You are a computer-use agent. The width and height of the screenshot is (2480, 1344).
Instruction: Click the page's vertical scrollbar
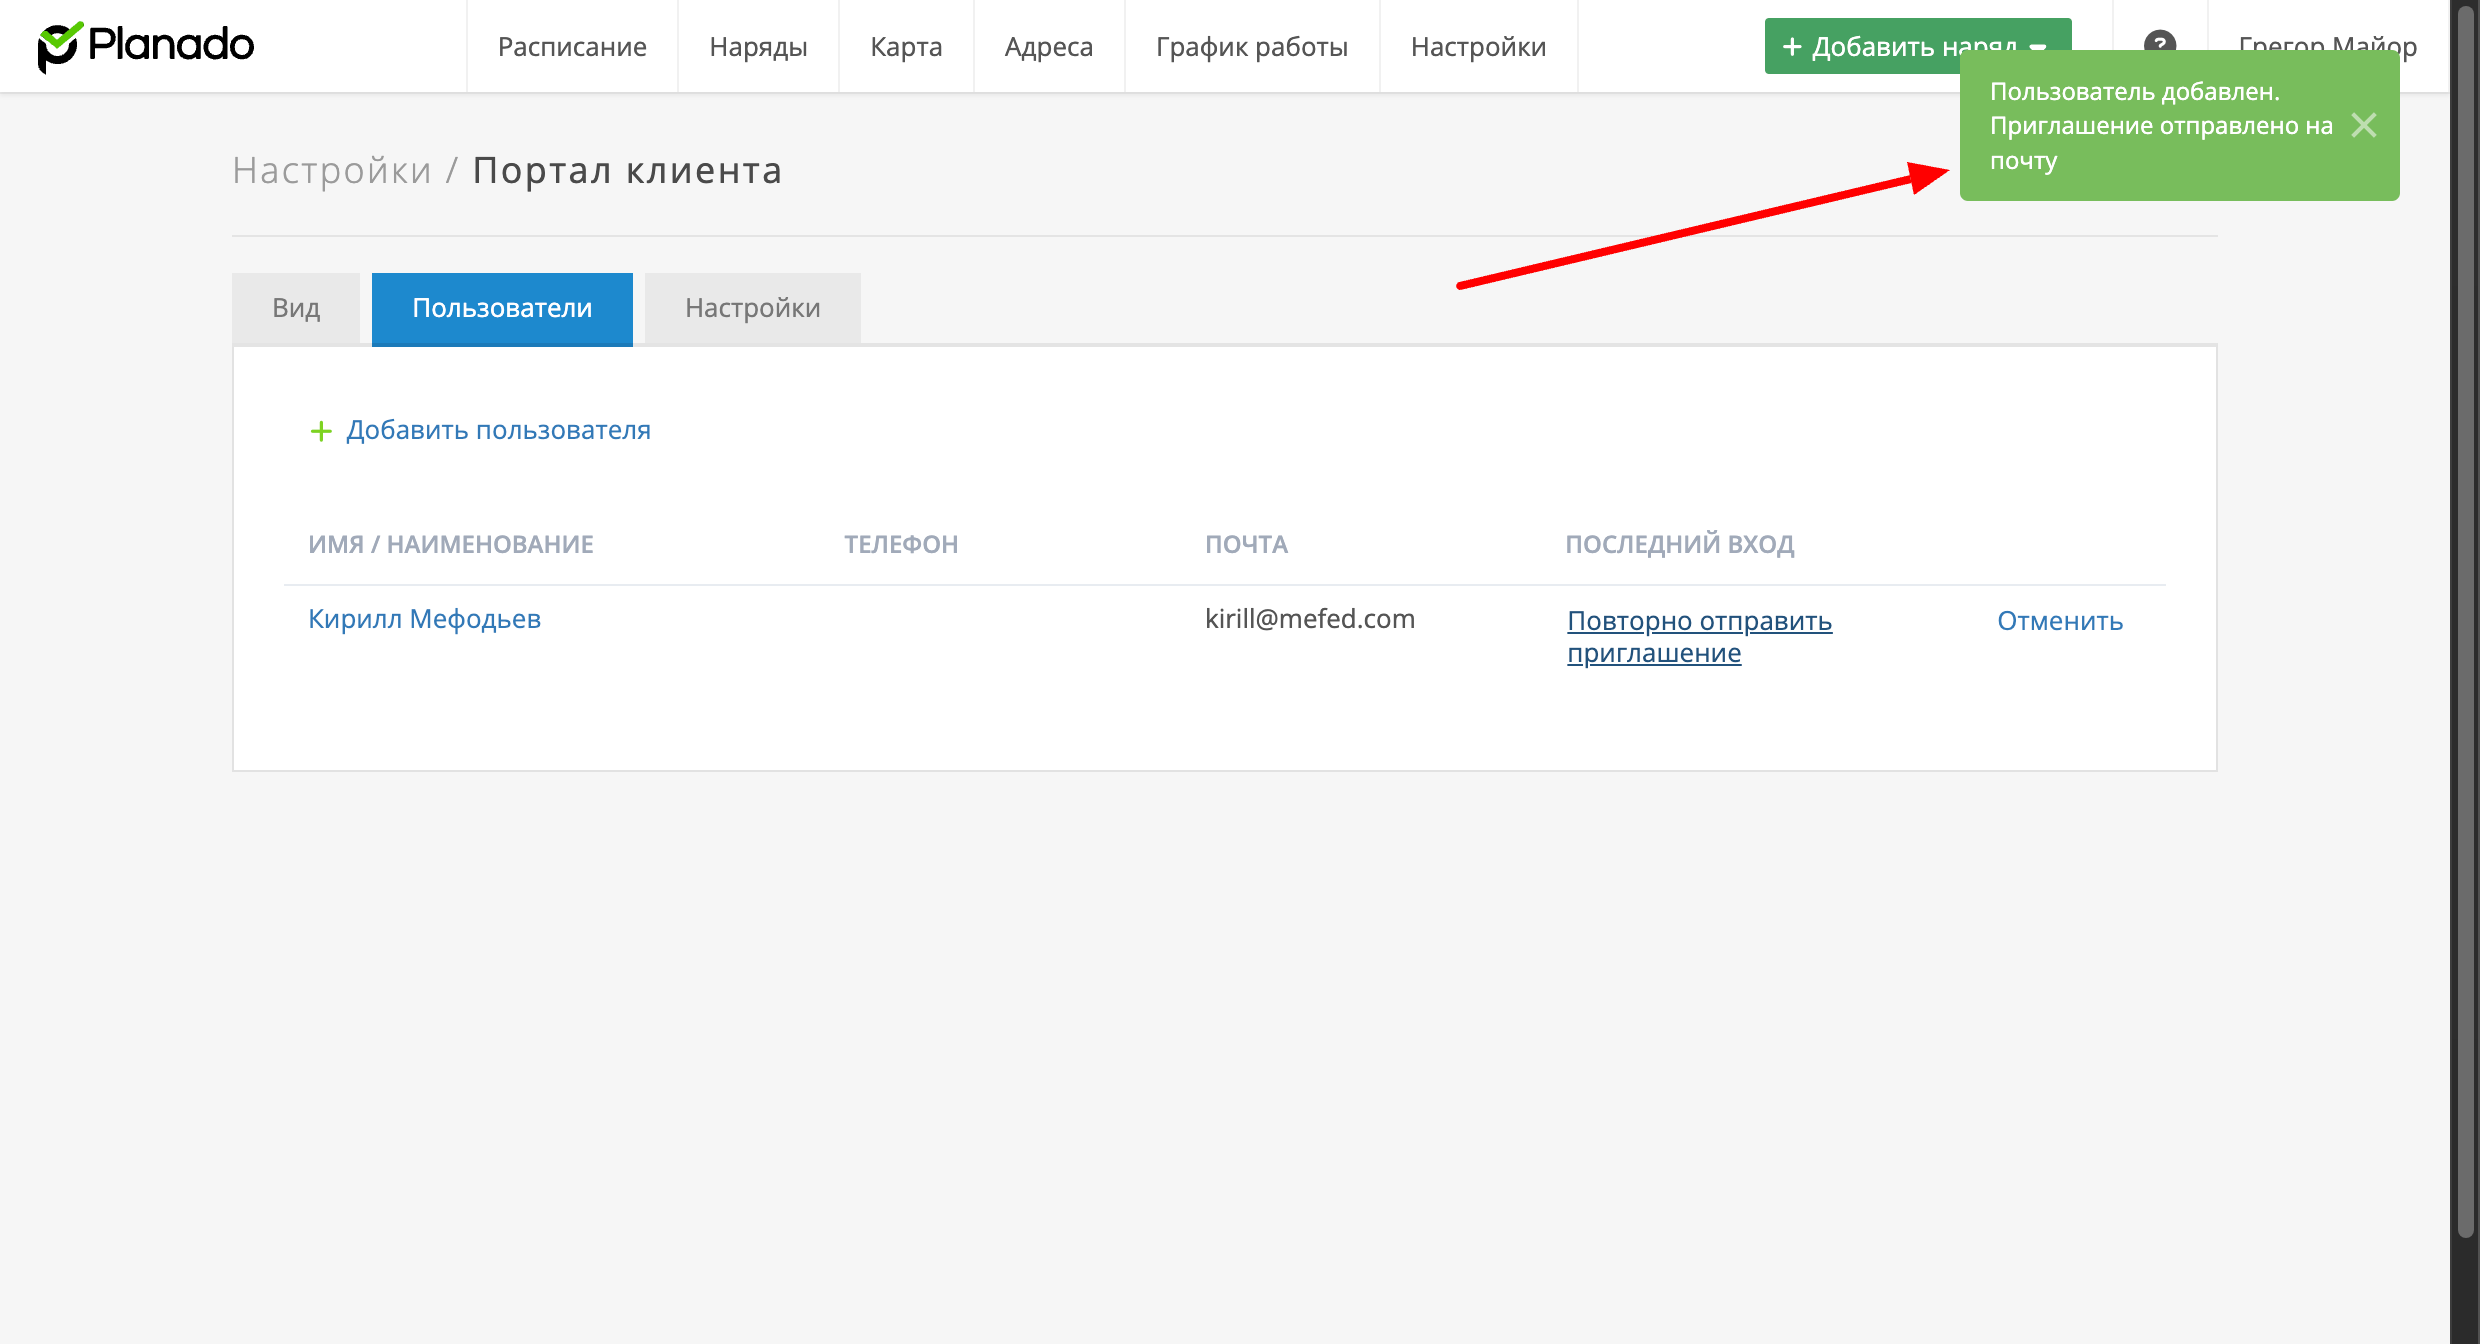[2465, 620]
